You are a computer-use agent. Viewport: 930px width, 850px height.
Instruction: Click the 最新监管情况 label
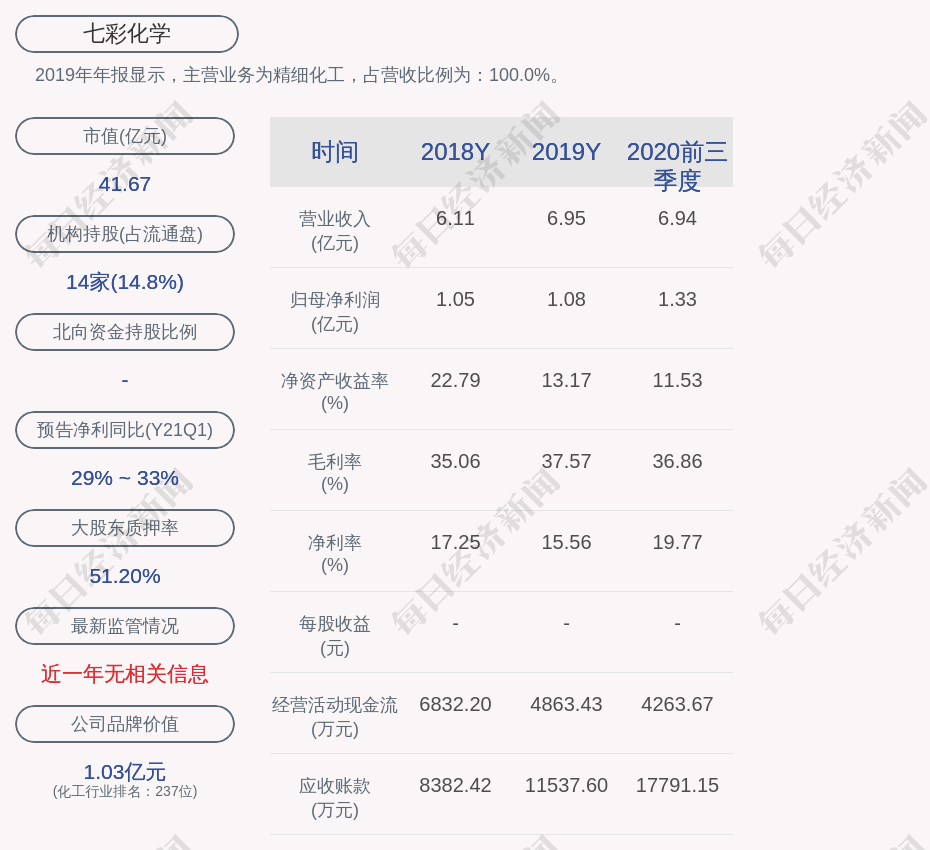coord(125,626)
